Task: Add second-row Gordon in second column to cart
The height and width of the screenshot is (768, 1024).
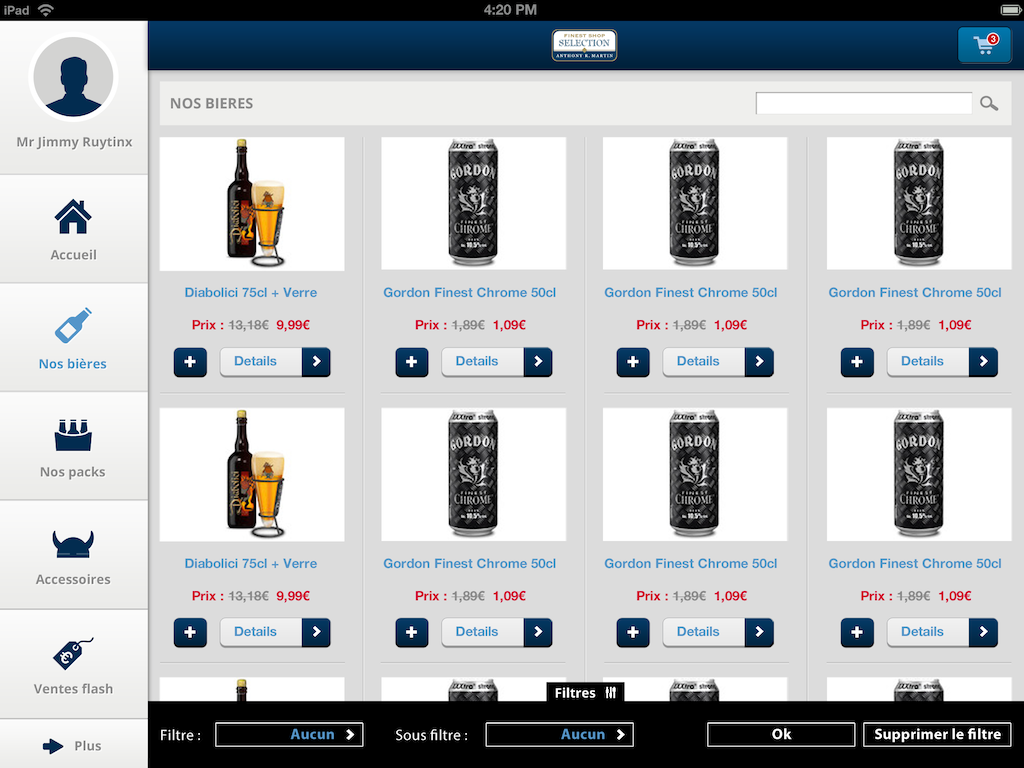Action: (411, 632)
